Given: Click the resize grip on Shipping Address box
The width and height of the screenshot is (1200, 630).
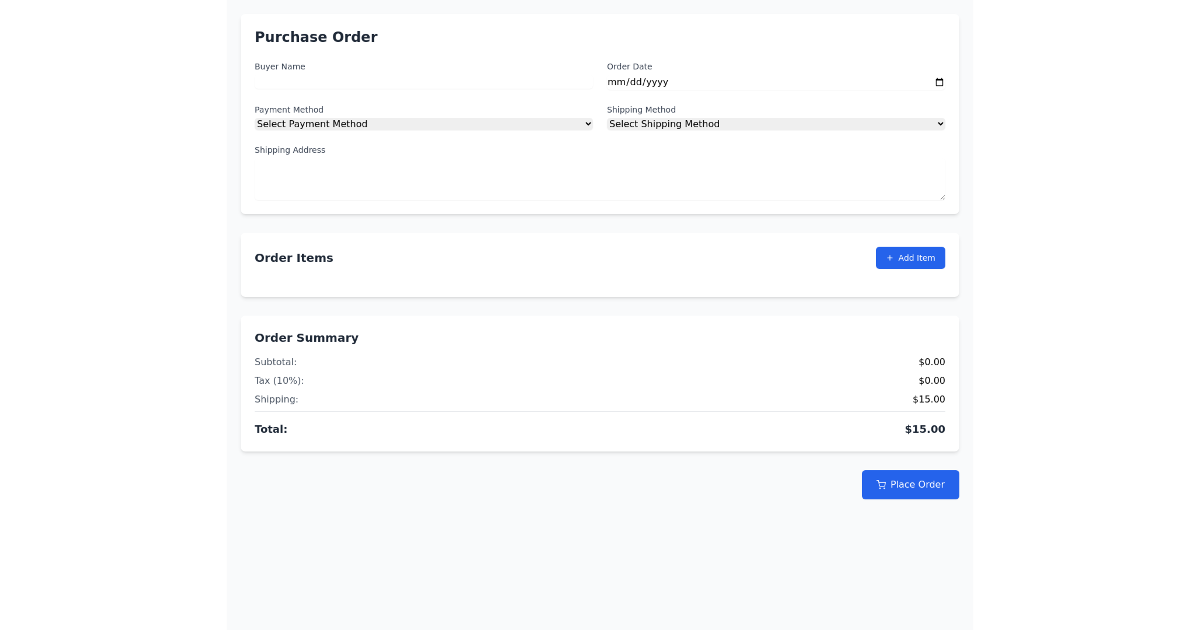Looking at the screenshot, I should [x=942, y=196].
